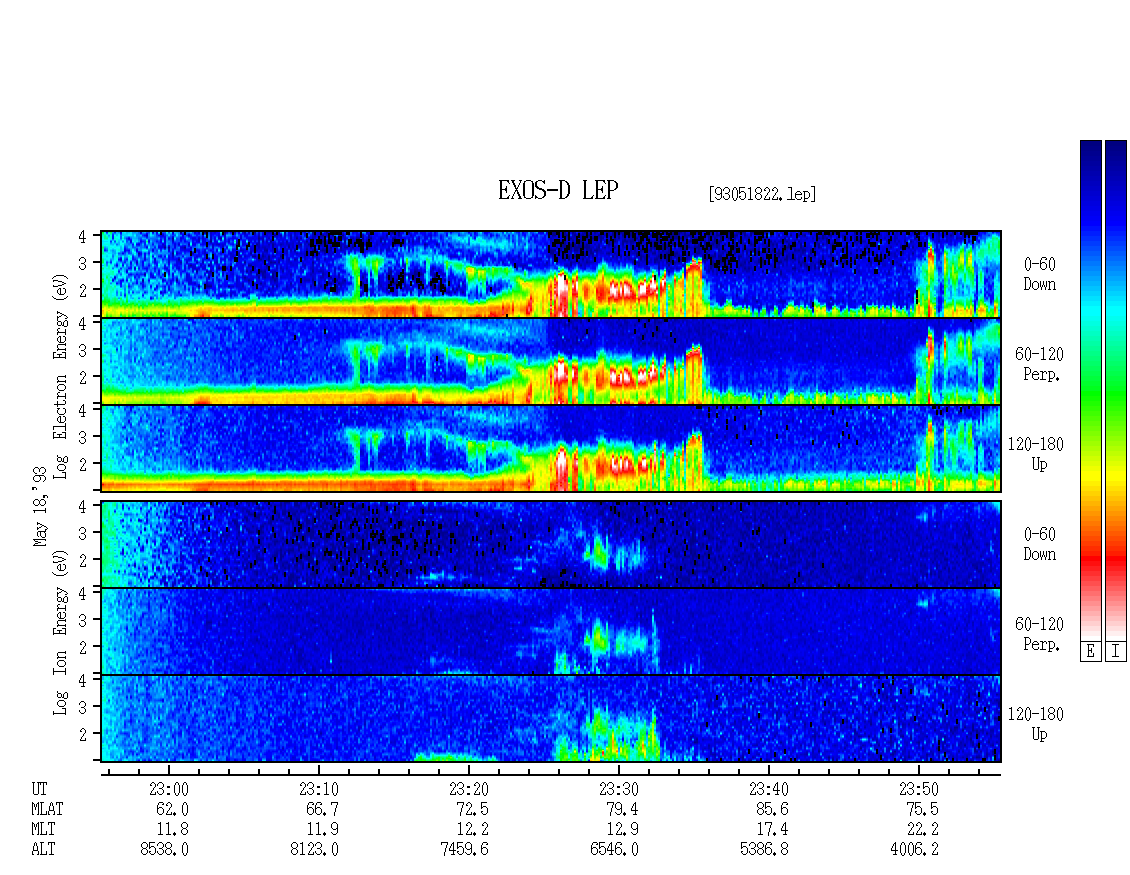Click the 23:10 UT tick label
The height and width of the screenshot is (875, 1130).
[319, 789]
